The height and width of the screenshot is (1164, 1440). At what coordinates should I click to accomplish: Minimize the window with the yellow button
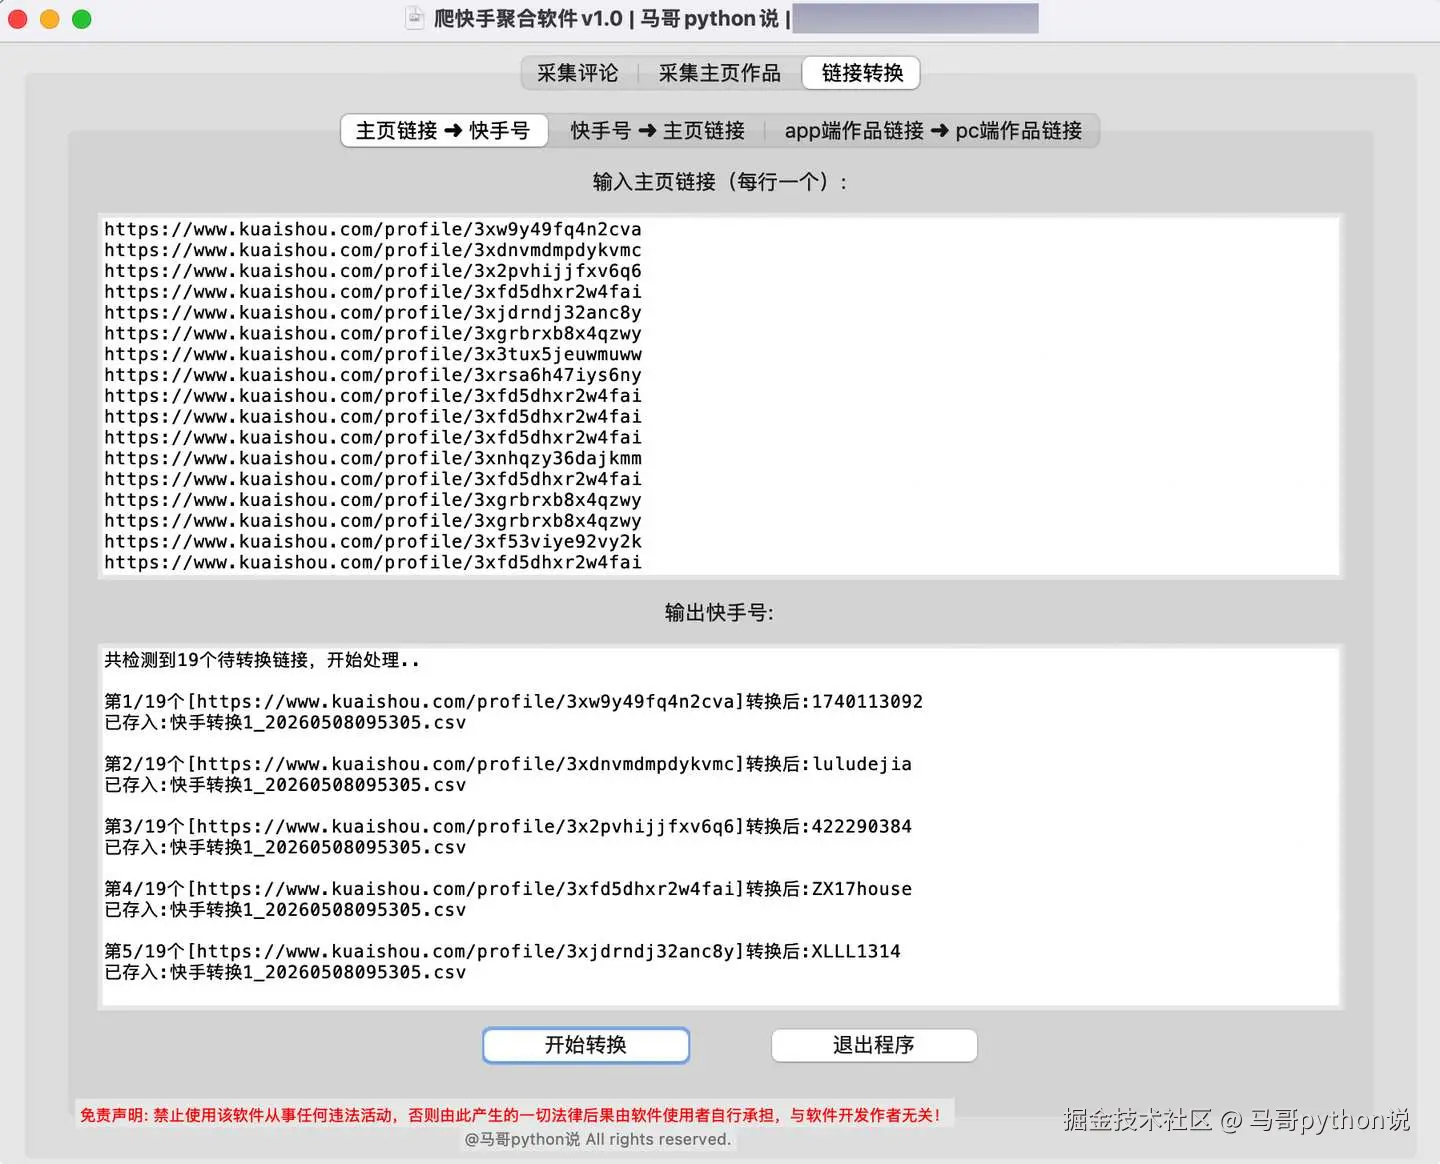pyautogui.click(x=49, y=19)
